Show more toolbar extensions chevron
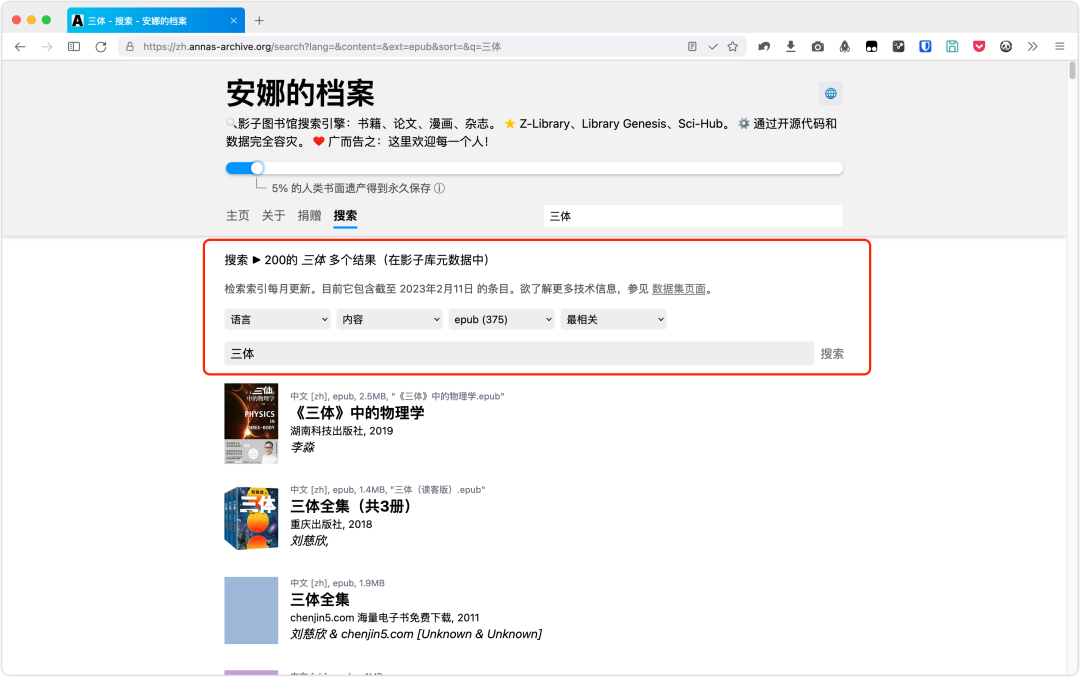 click(x=1032, y=47)
